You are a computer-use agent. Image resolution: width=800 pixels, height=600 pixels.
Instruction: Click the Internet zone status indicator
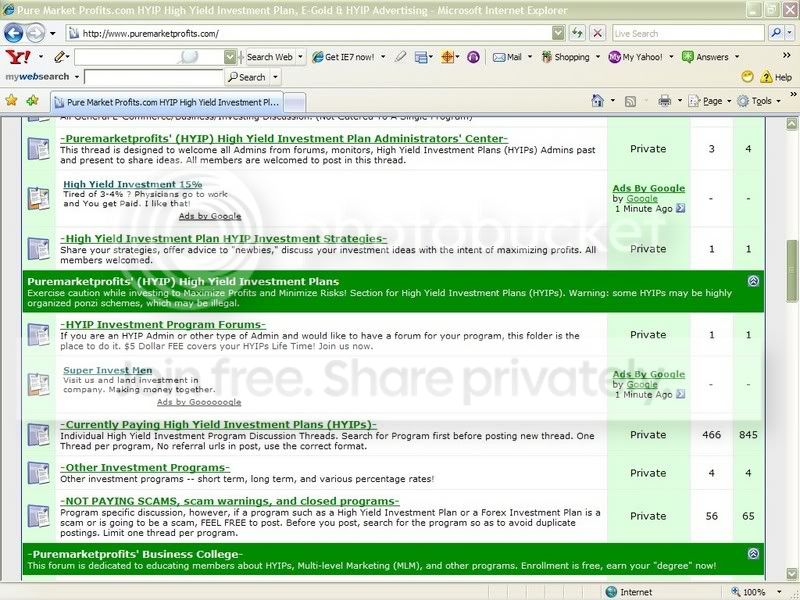coord(629,592)
